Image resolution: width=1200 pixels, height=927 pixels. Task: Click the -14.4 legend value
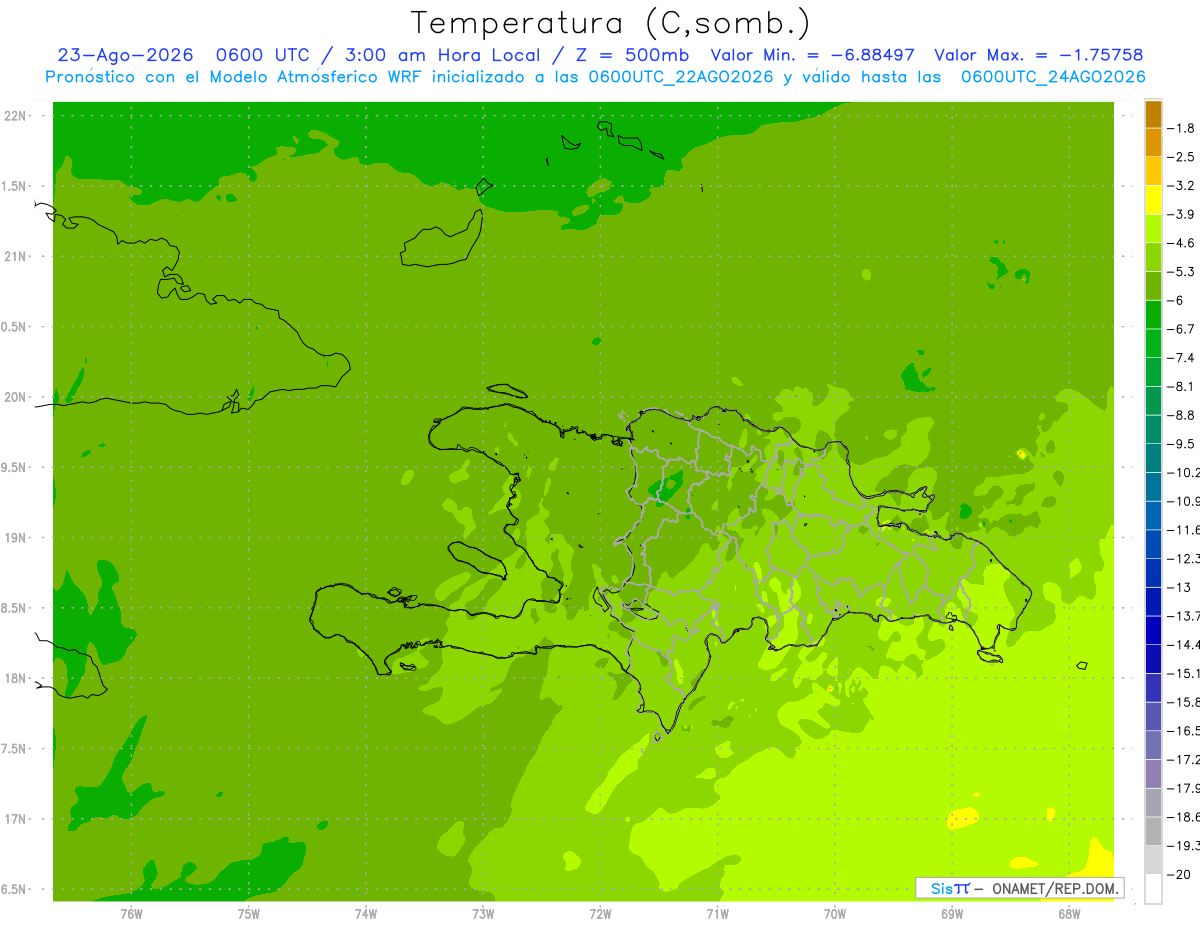pyautogui.click(x=1183, y=645)
